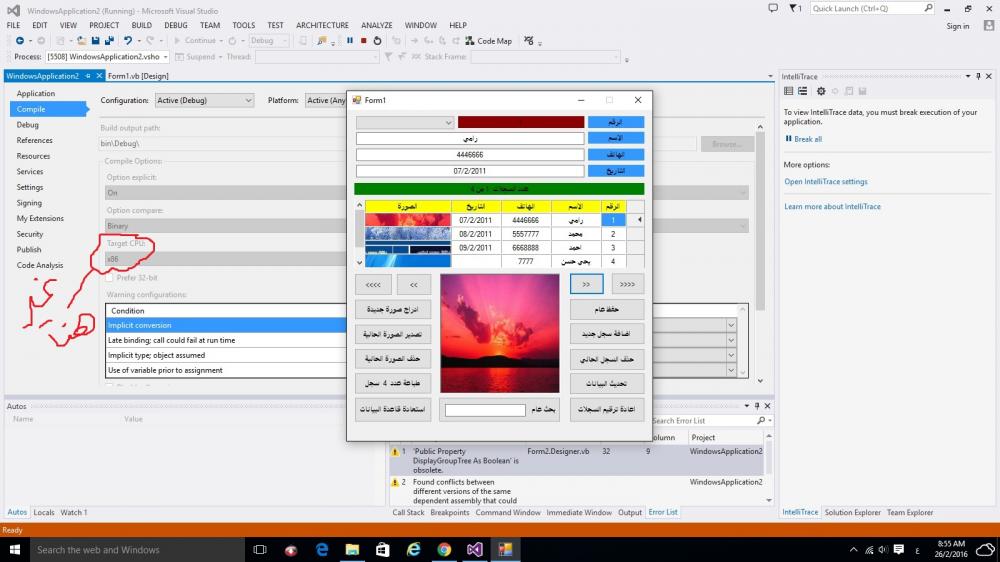Image resolution: width=1000 pixels, height=562 pixels.
Task: Click the Form1 field containing 07/2/2011
Action: (x=470, y=171)
